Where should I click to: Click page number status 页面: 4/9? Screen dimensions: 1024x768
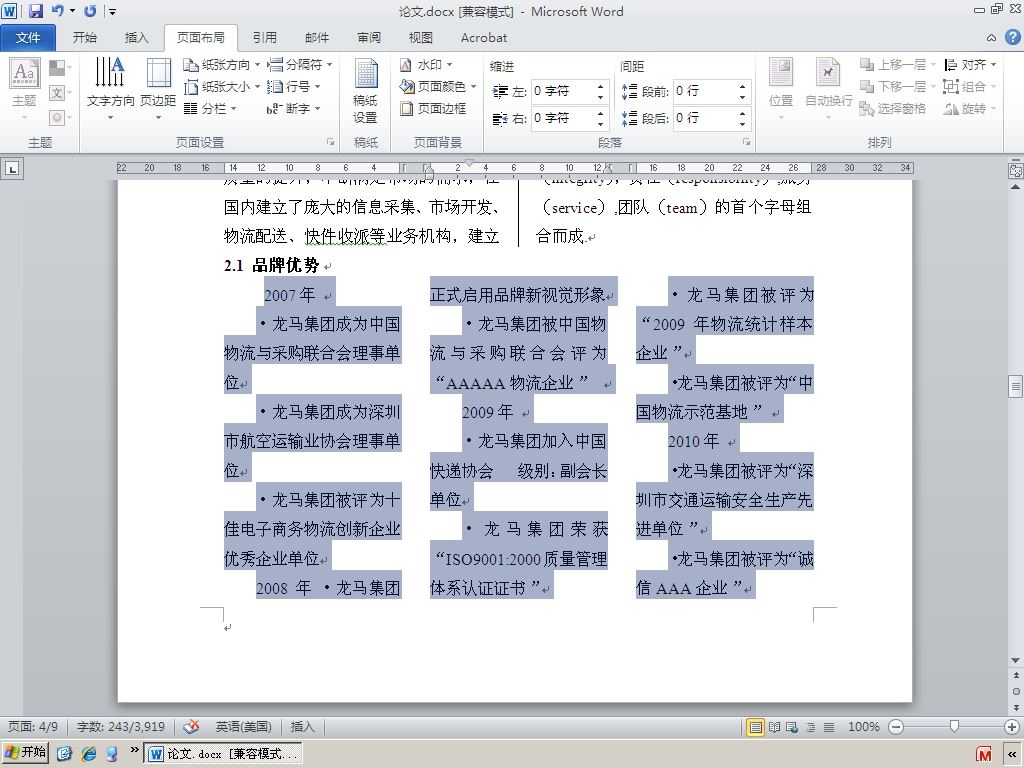(33, 726)
